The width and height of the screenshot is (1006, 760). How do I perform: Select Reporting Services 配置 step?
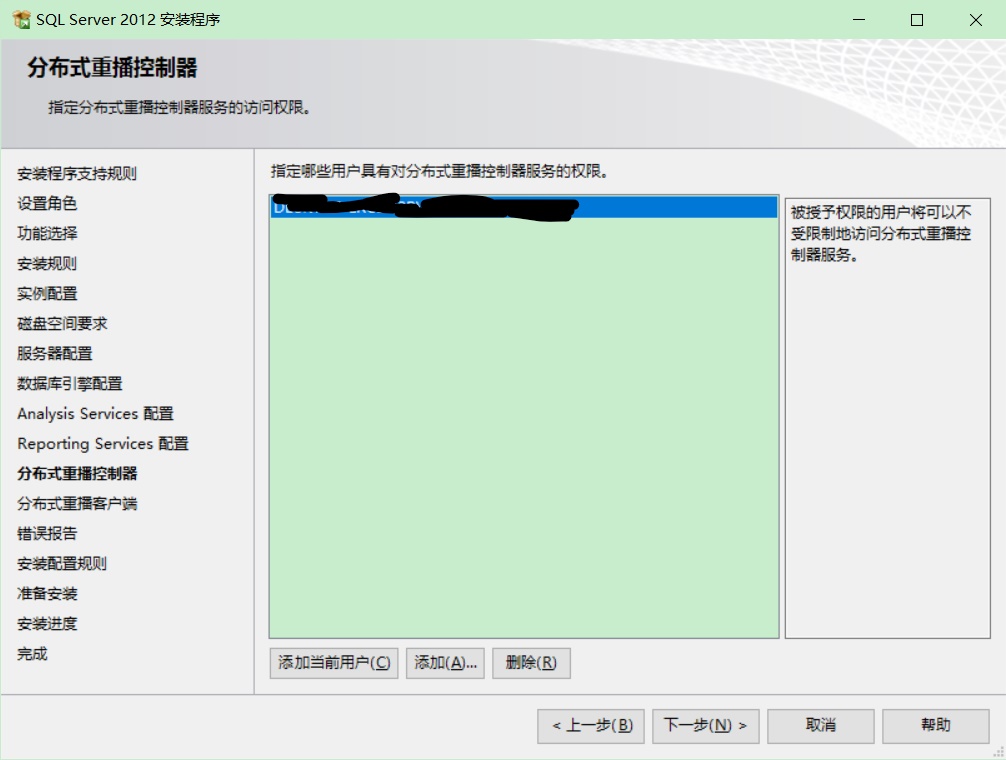coord(103,444)
